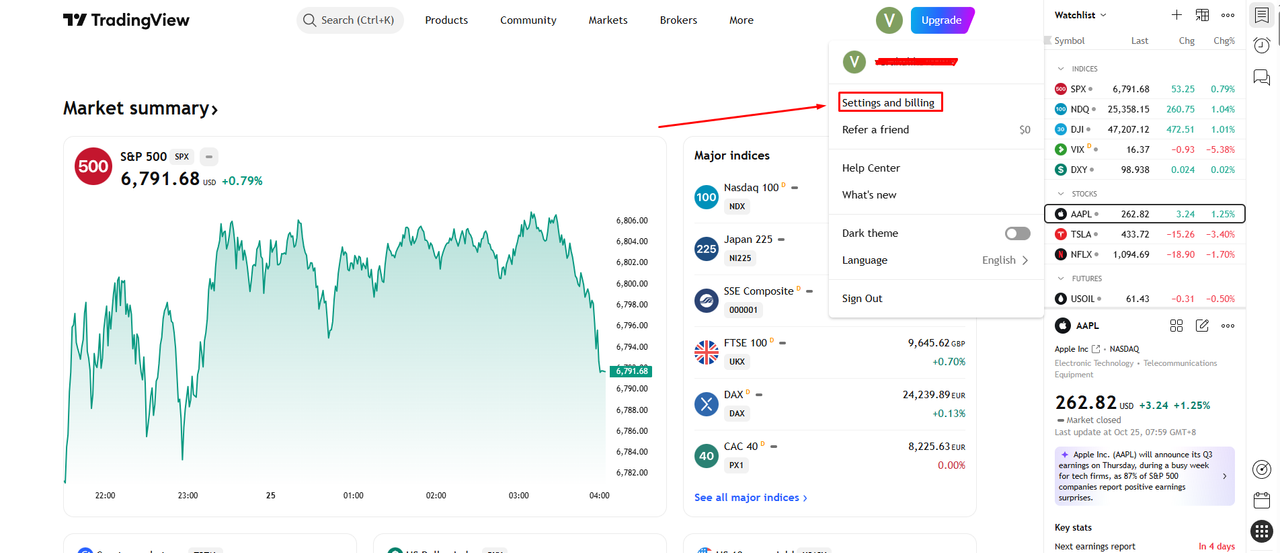Click the note edit icon in AAPL details
This screenshot has width=1280, height=553.
coord(1202,326)
